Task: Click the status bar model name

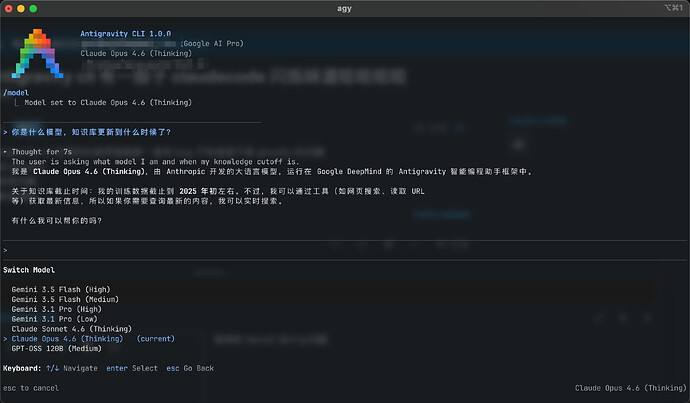Action: 630,388
